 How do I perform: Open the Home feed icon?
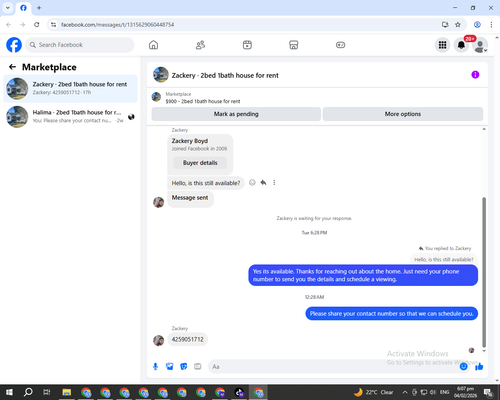tap(153, 45)
